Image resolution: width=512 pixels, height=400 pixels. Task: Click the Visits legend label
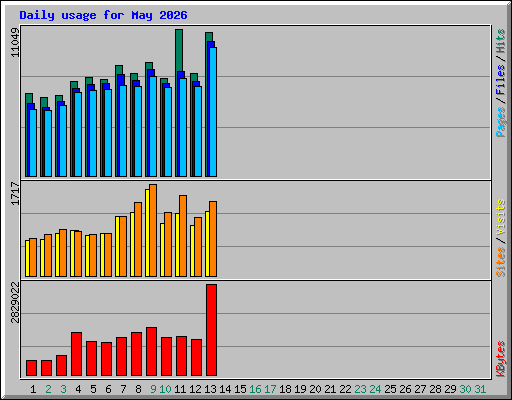[501, 218]
